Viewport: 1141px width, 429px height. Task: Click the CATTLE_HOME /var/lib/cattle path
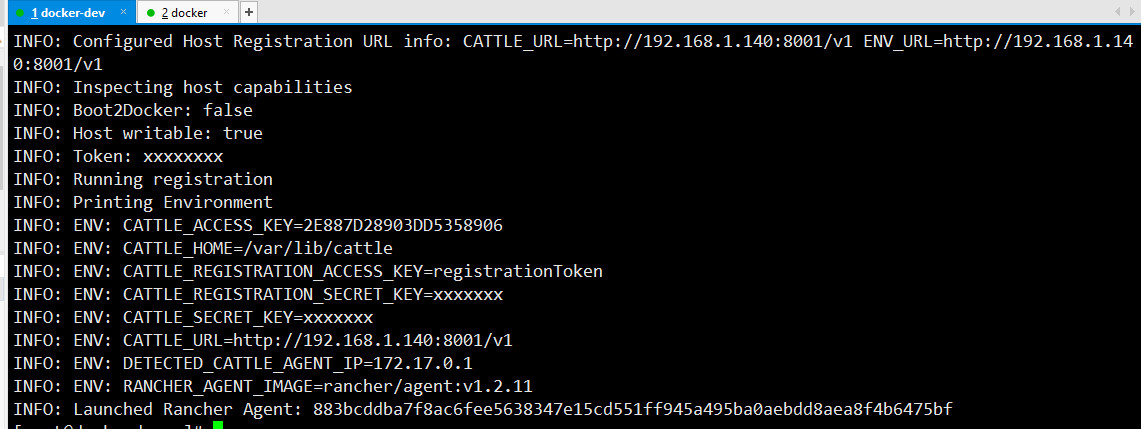click(327, 249)
